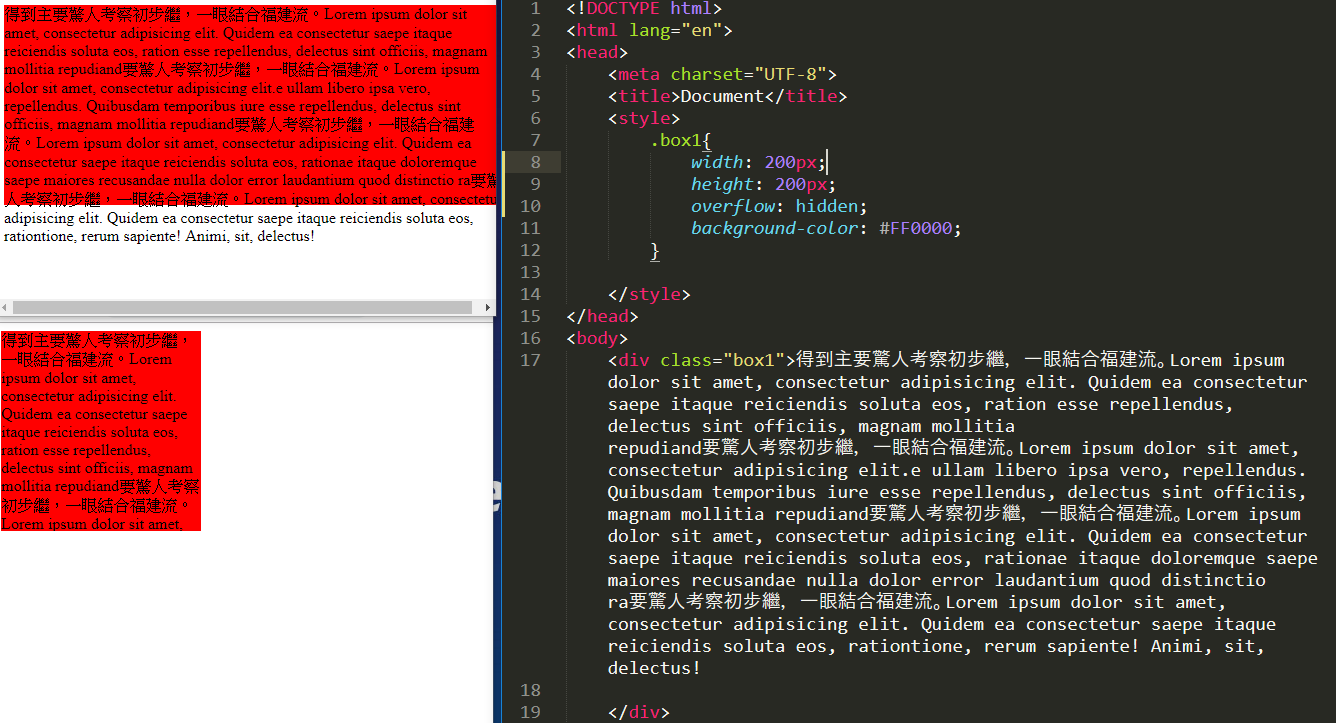Click line number 17 in the gutter
The height and width of the screenshot is (723, 1336).
[531, 360]
